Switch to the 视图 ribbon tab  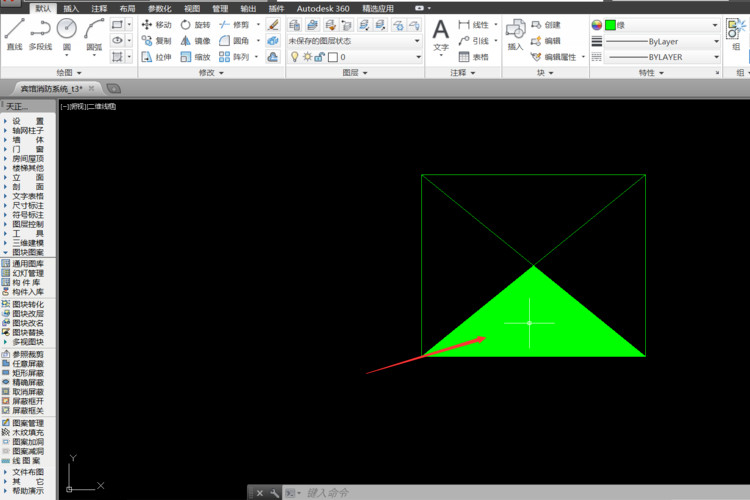pos(192,9)
